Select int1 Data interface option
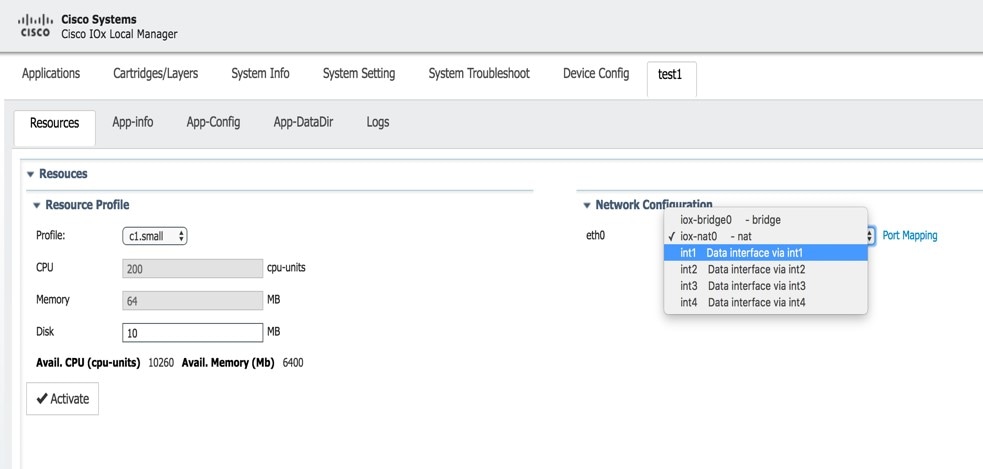983x469 pixels. click(765, 253)
